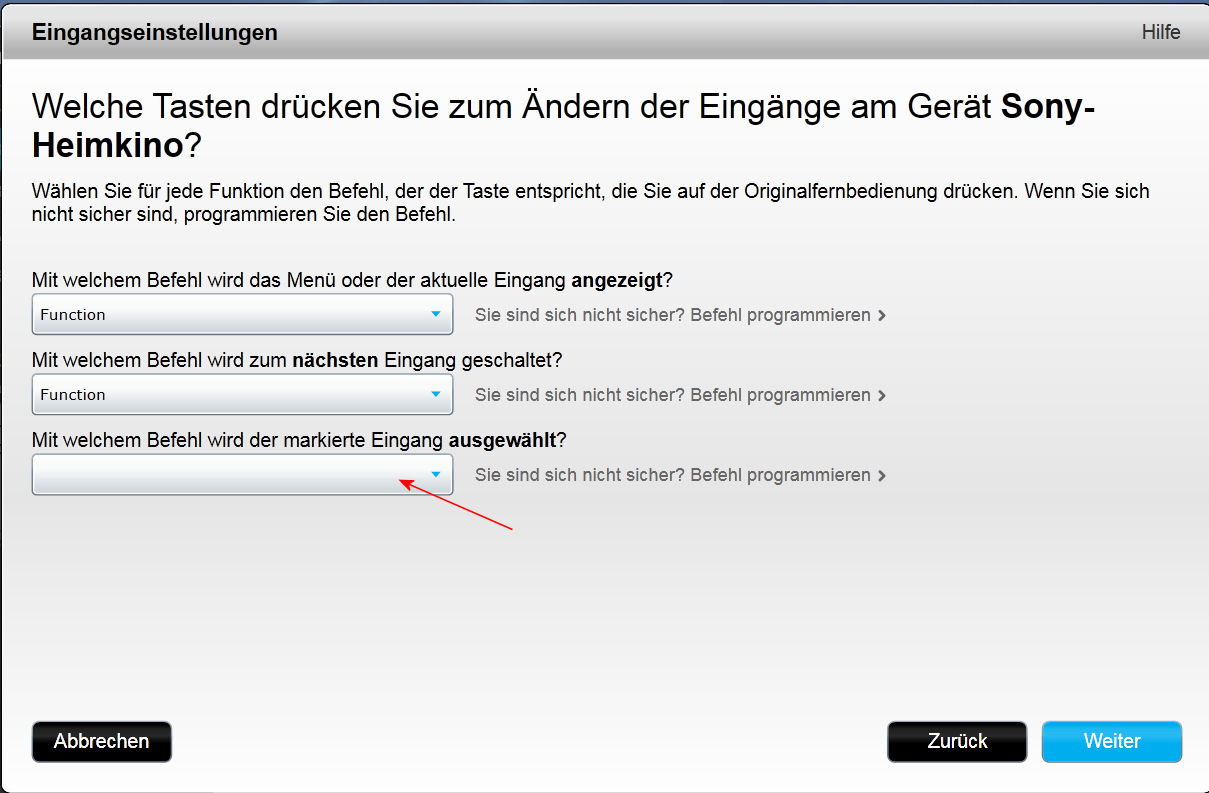Click the 'Eingangseinstellungen' dialog title
This screenshot has height=793, width=1209.
point(155,32)
